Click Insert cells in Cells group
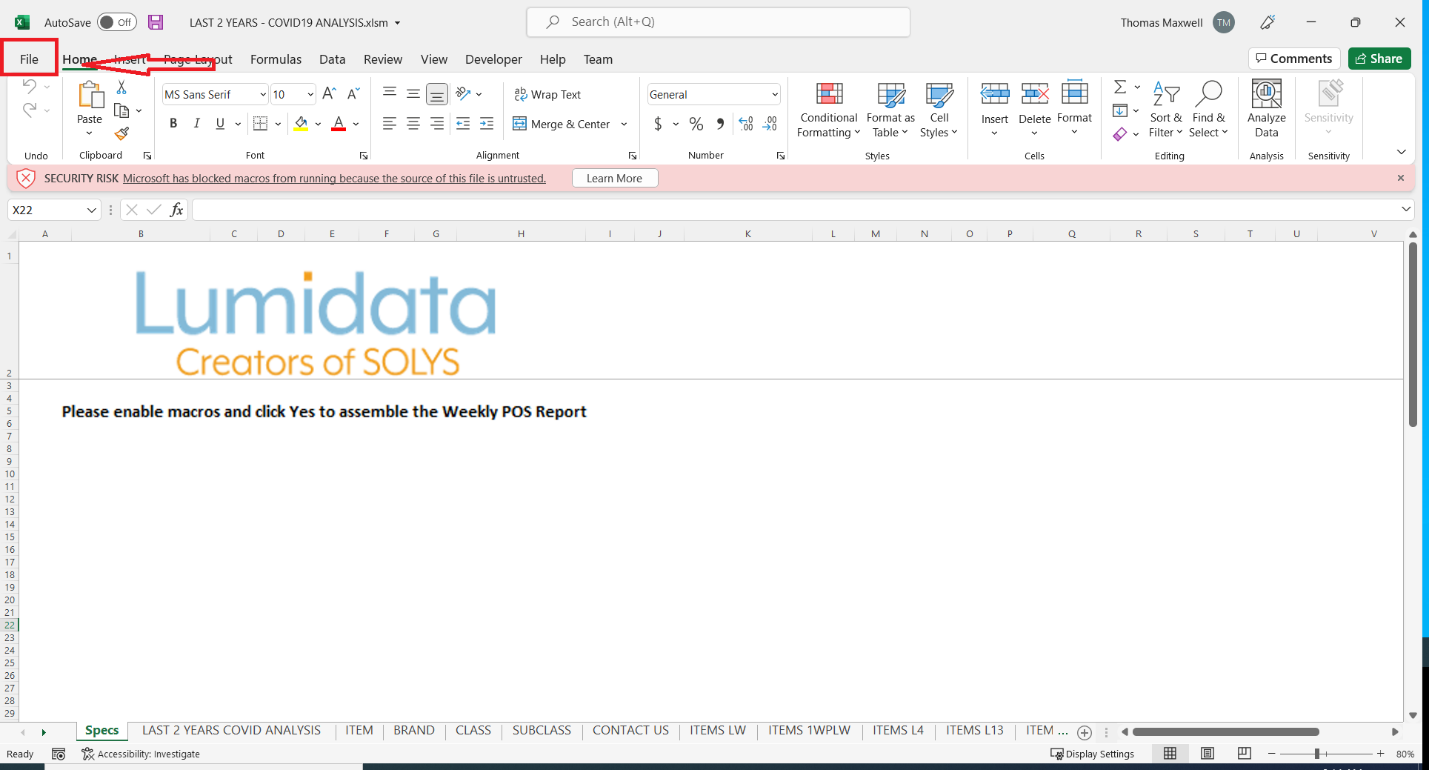This screenshot has width=1429, height=770. click(x=995, y=109)
